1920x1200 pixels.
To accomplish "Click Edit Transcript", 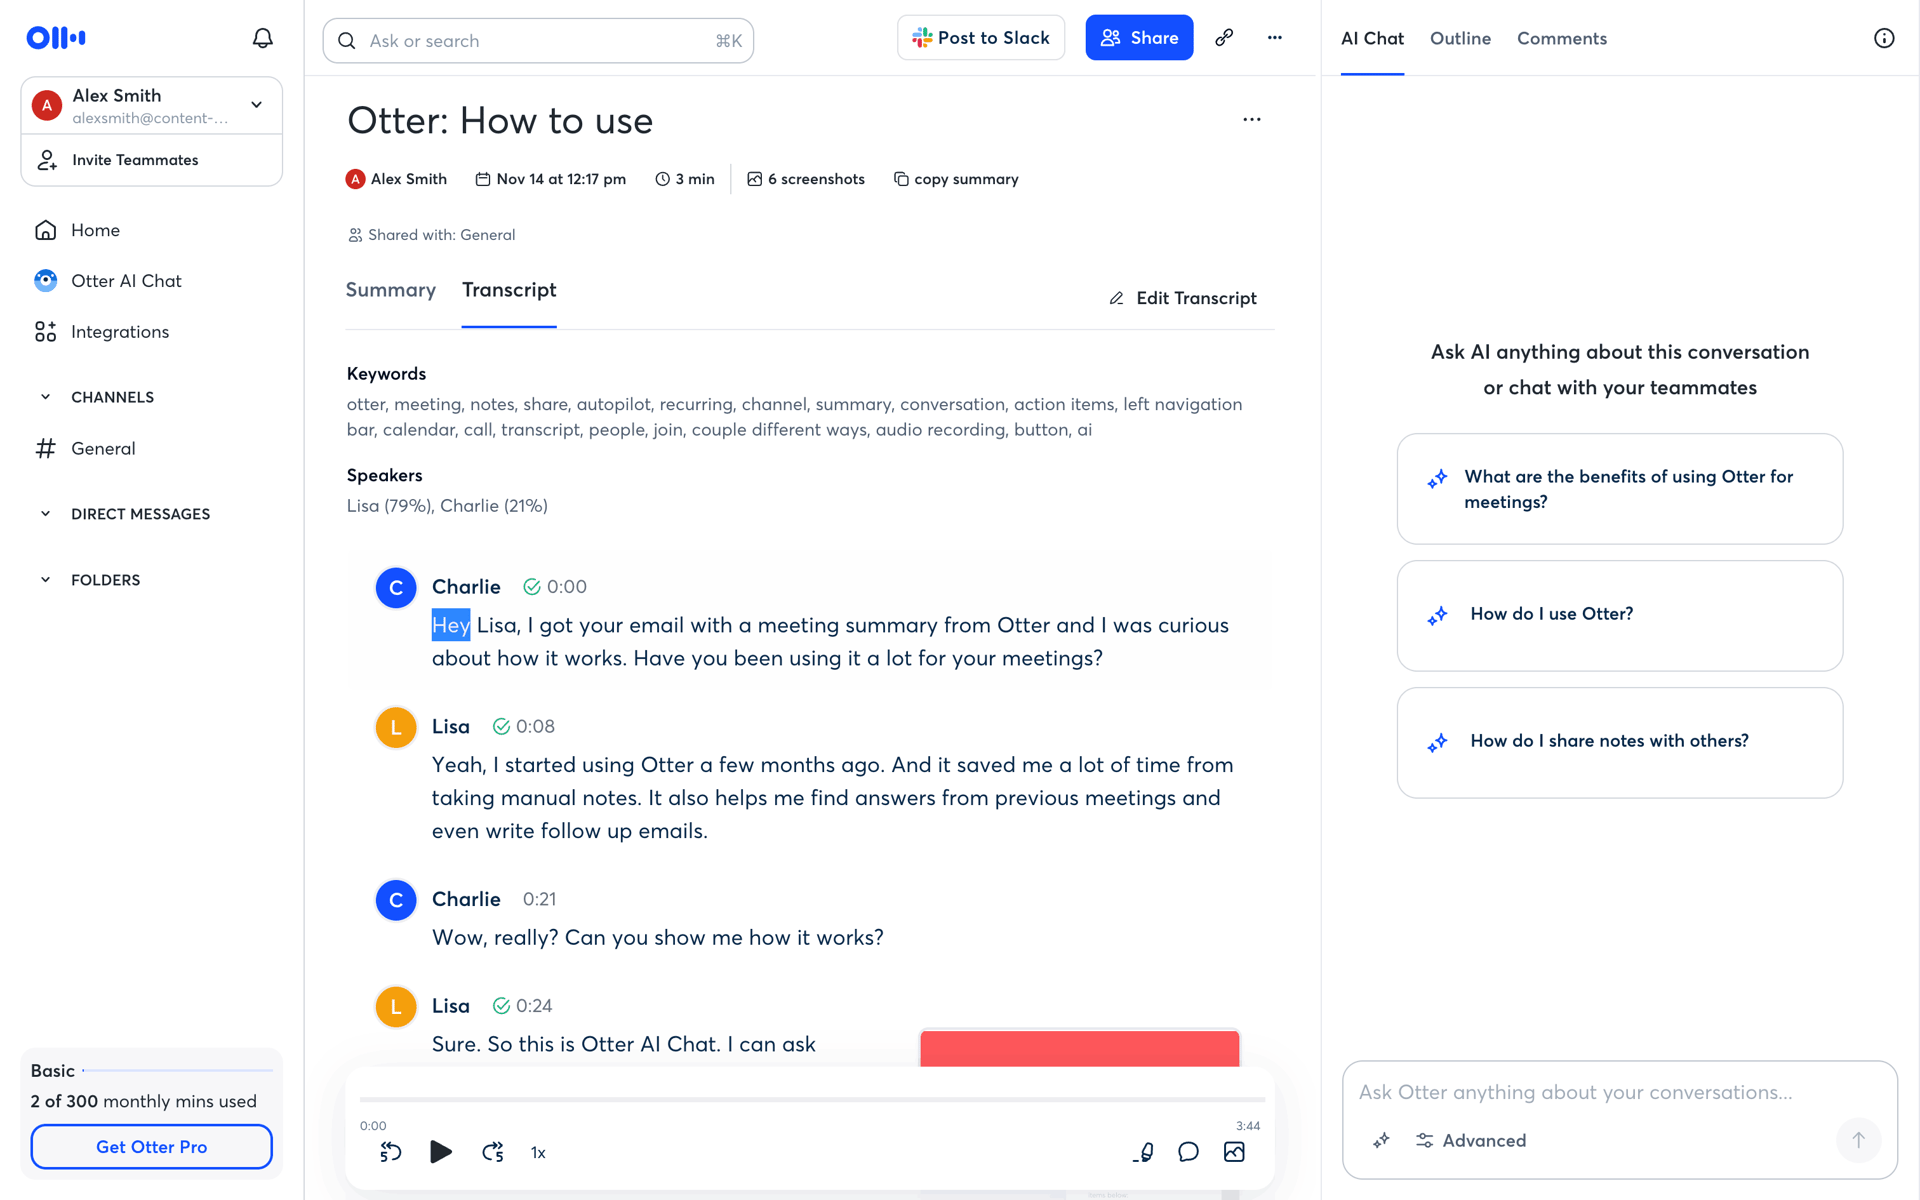I will 1183,298.
